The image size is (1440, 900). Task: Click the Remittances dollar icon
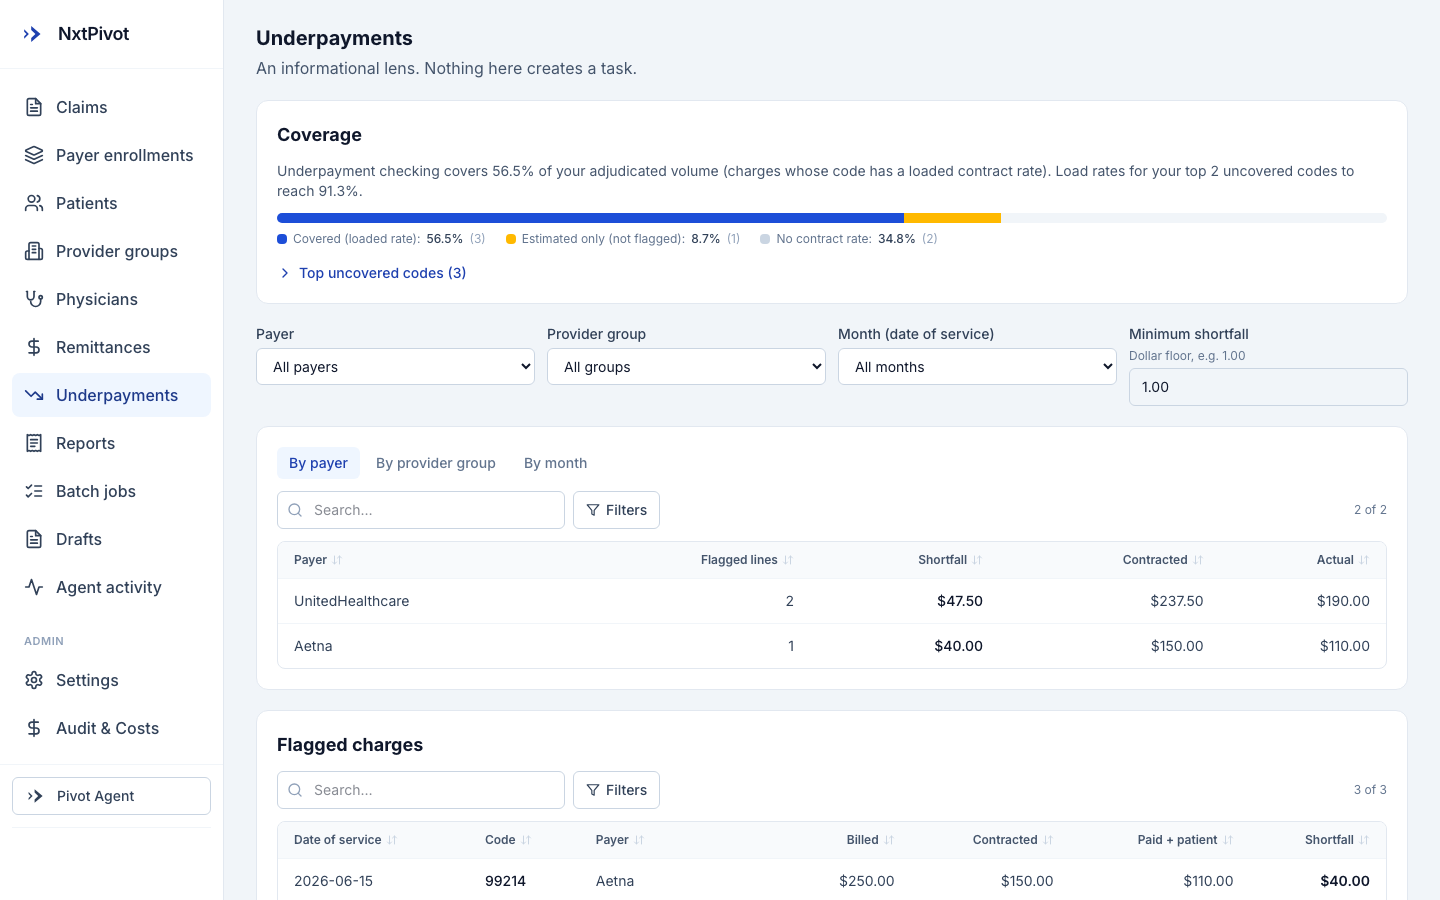34,347
